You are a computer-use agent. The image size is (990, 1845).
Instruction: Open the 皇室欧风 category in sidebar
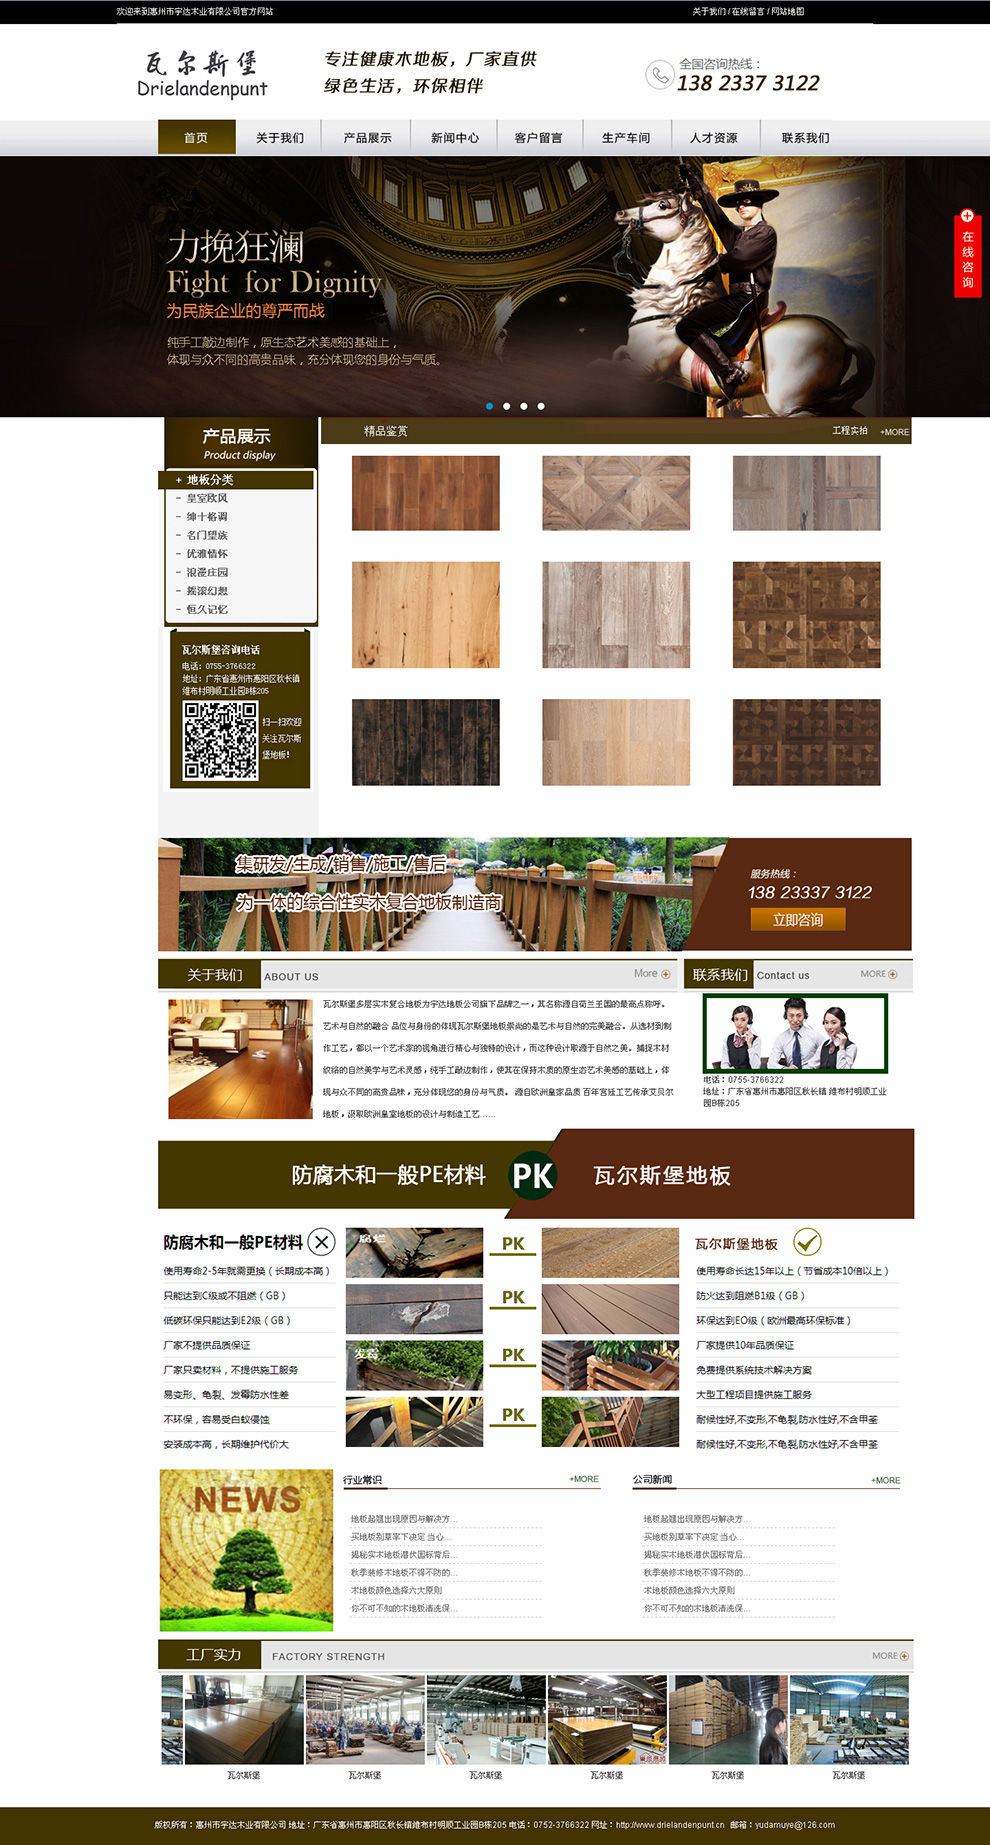[207, 498]
